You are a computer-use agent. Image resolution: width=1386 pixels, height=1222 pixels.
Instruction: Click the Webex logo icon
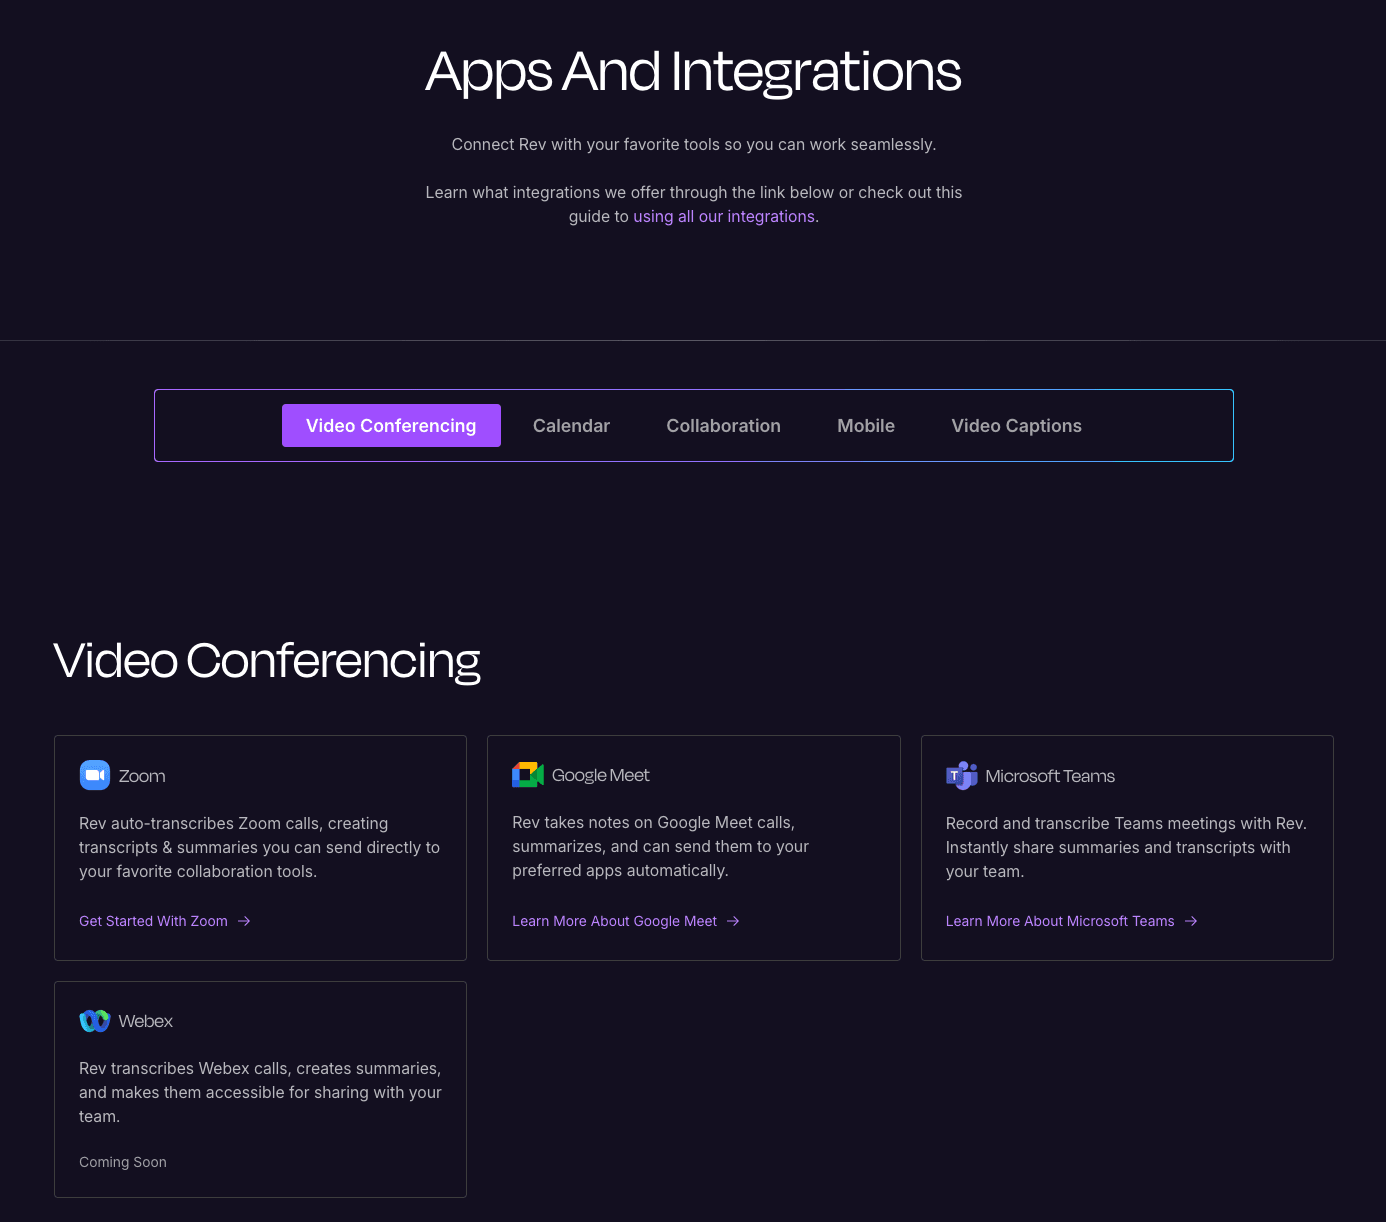pos(94,1020)
